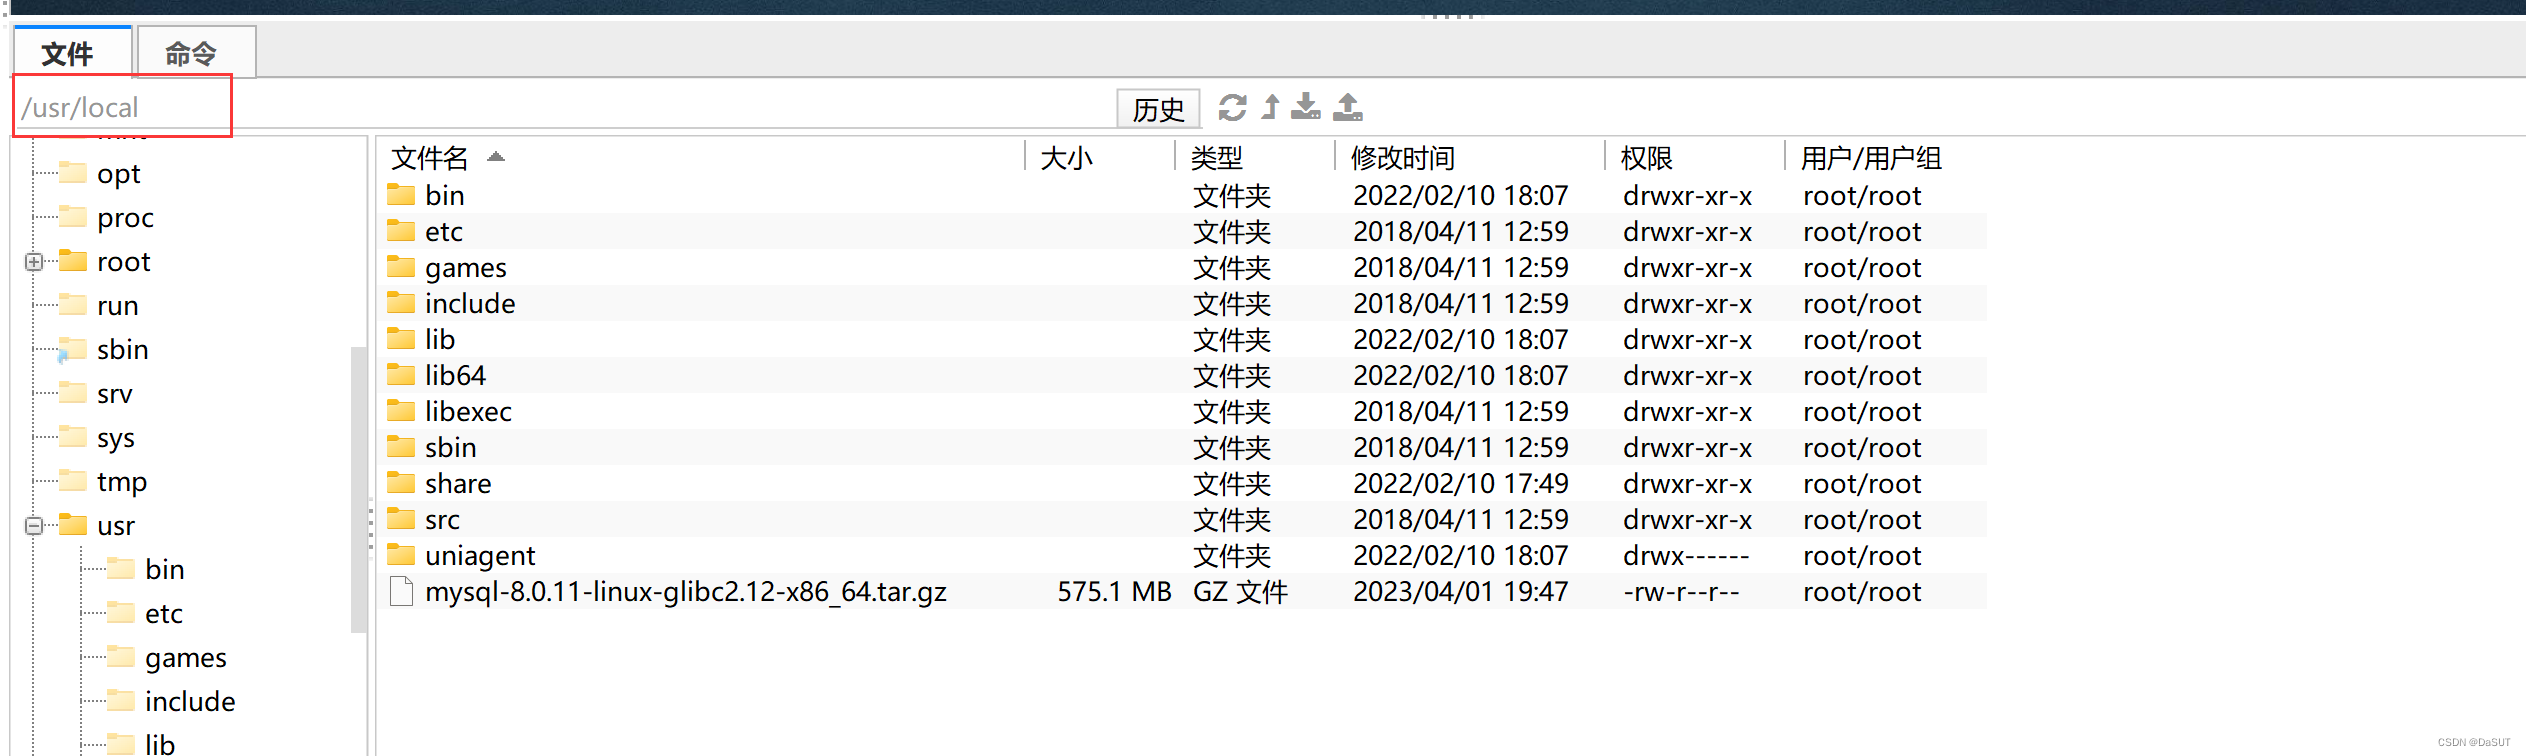This screenshot has width=2526, height=756.
Task: Select games under usr in tree
Action: pos(185,658)
